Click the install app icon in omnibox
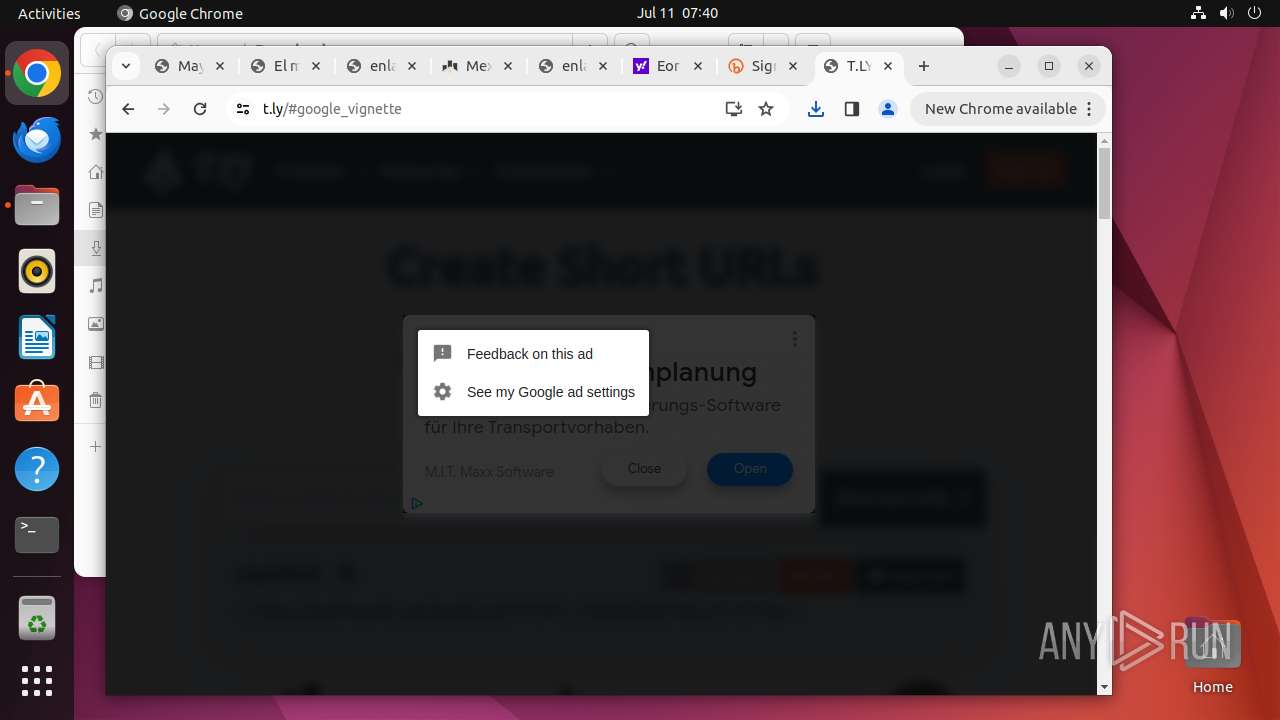 tap(734, 109)
